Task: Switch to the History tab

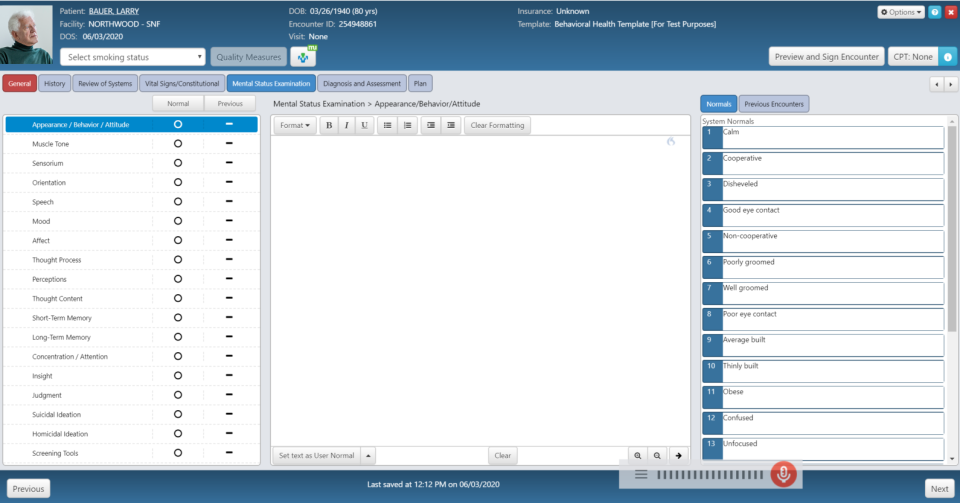Action: coord(54,83)
